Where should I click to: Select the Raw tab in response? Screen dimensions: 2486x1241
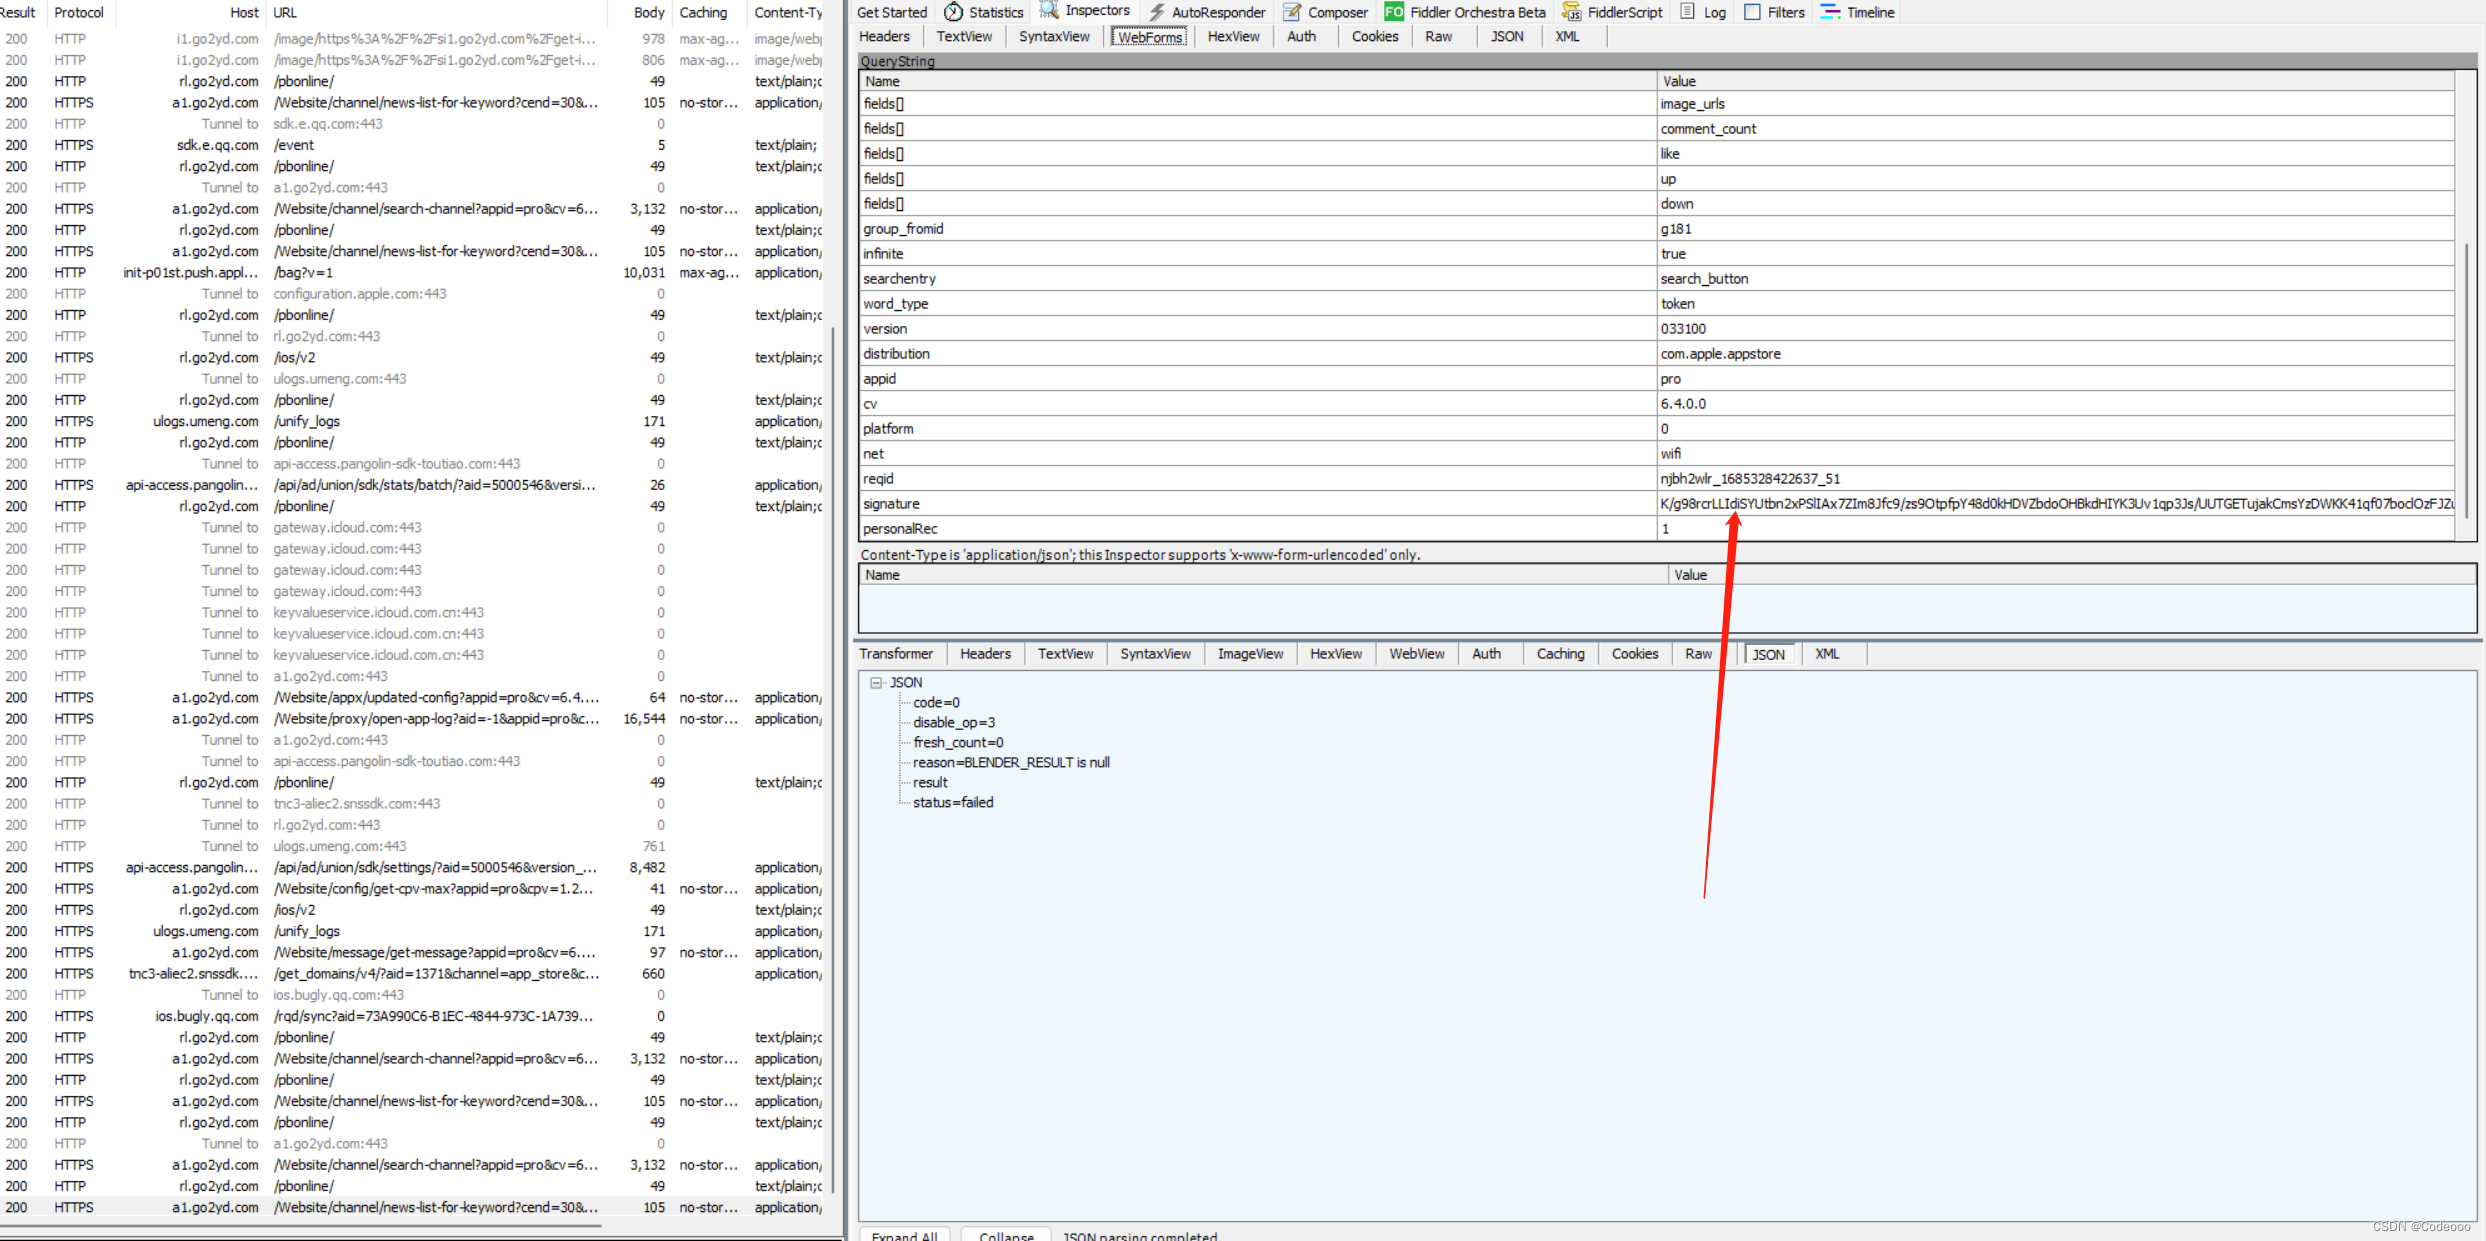pos(1698,653)
